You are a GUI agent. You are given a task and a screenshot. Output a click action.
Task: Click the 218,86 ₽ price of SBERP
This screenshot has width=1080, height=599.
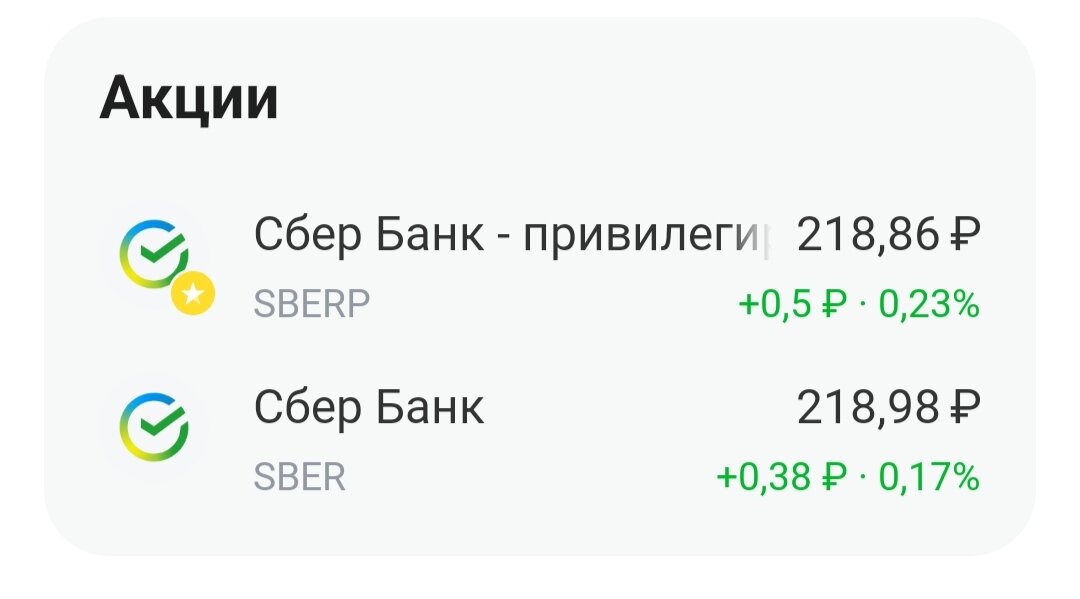coord(887,233)
